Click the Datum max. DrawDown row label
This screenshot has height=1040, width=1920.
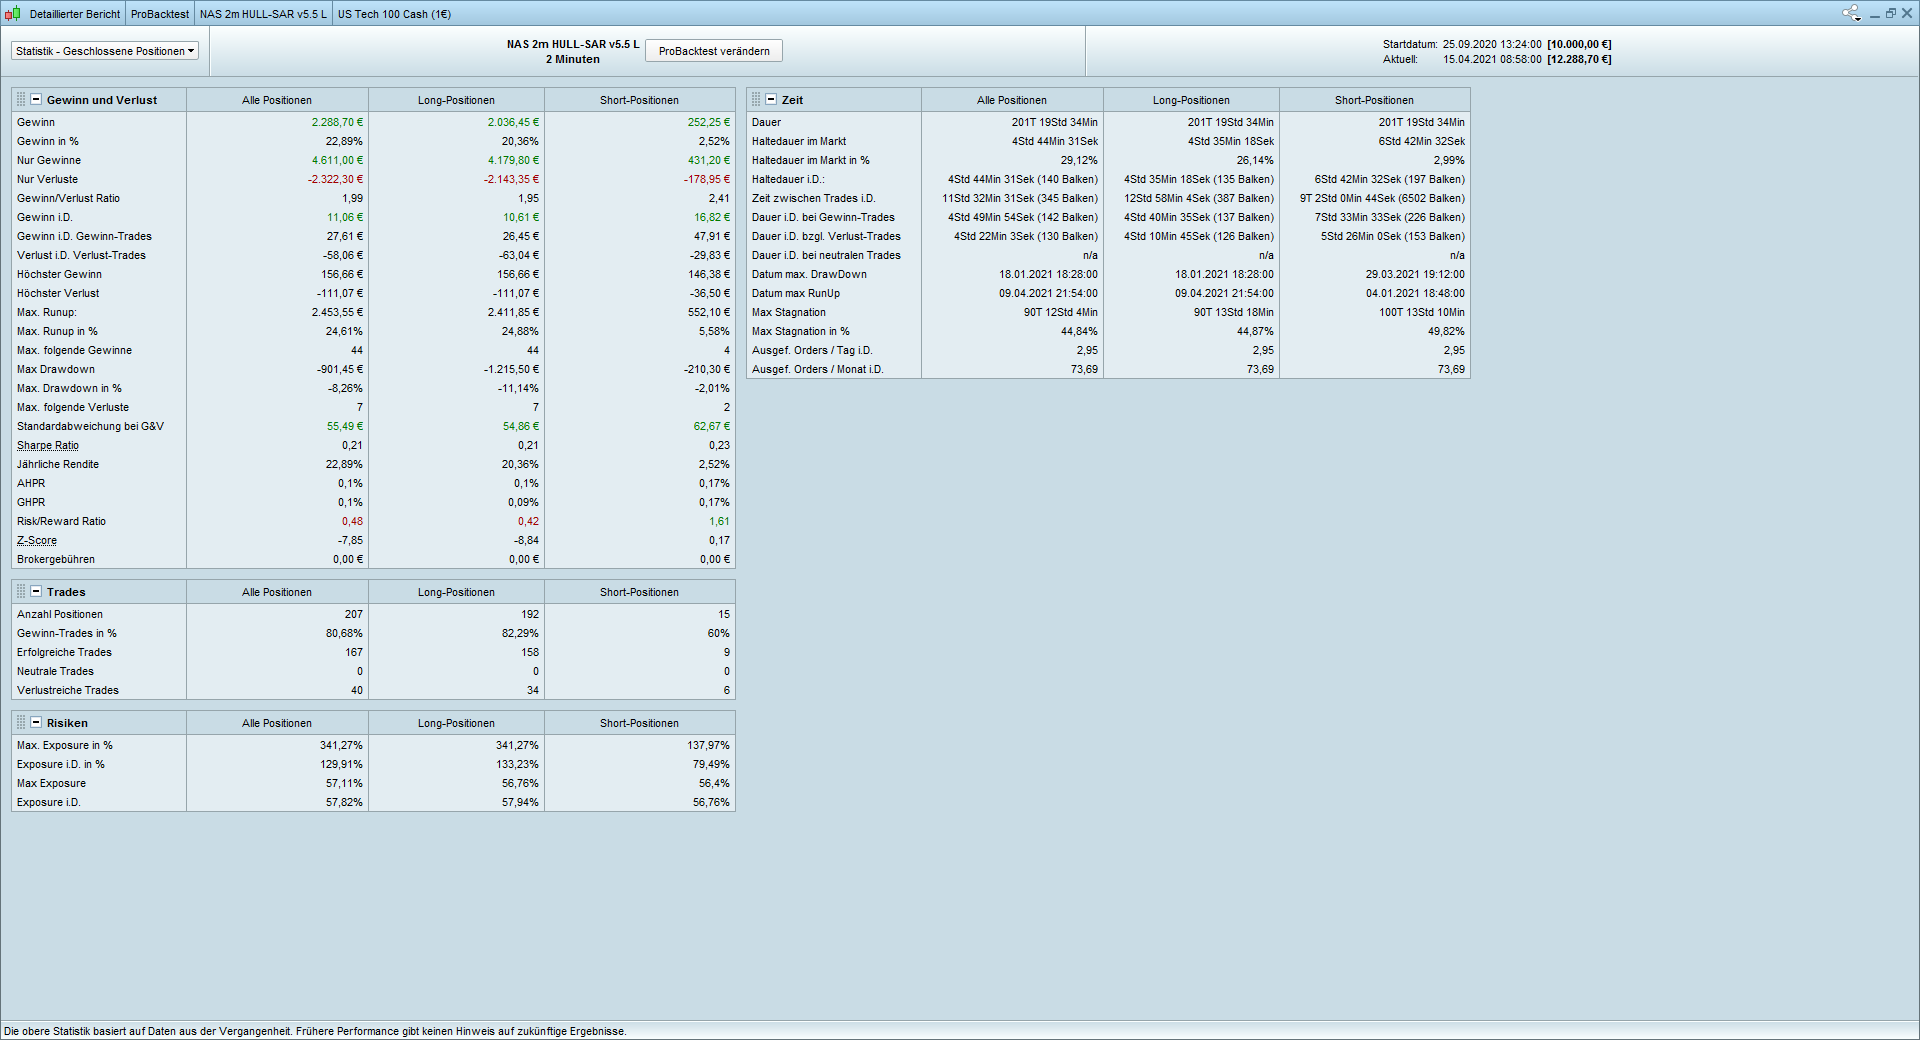(x=809, y=275)
